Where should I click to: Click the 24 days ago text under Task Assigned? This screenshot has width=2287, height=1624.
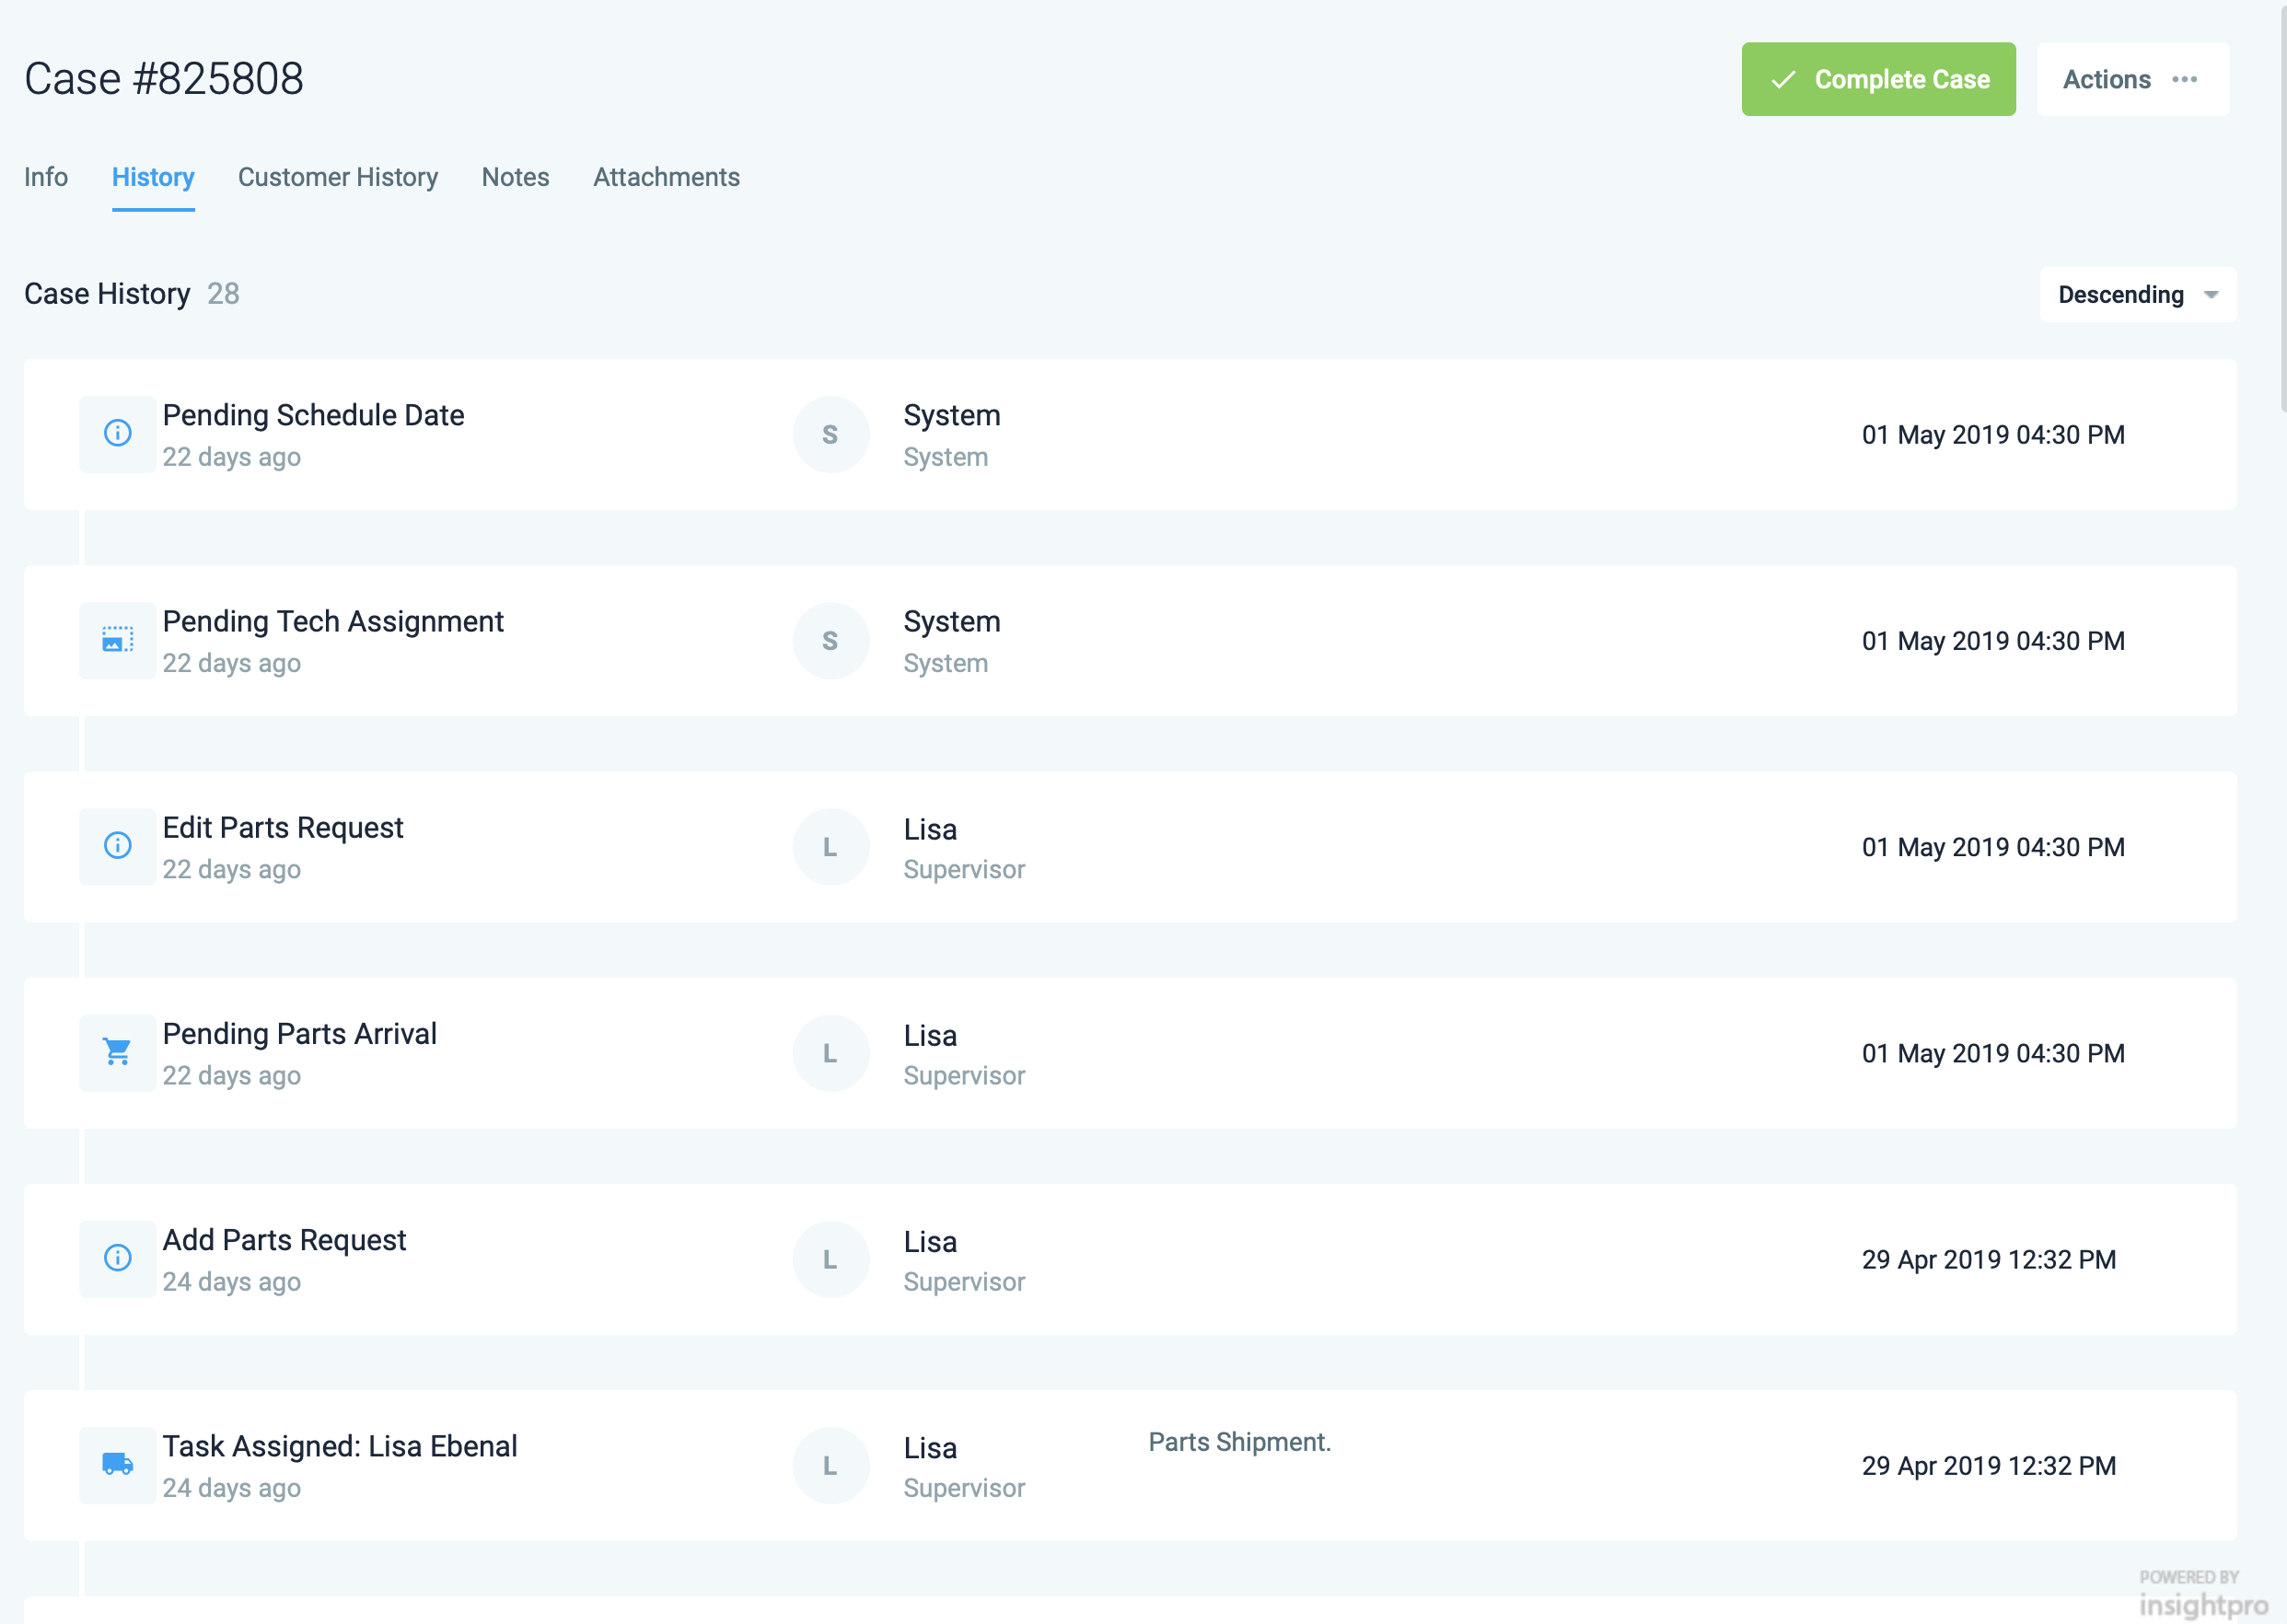[x=231, y=1488]
